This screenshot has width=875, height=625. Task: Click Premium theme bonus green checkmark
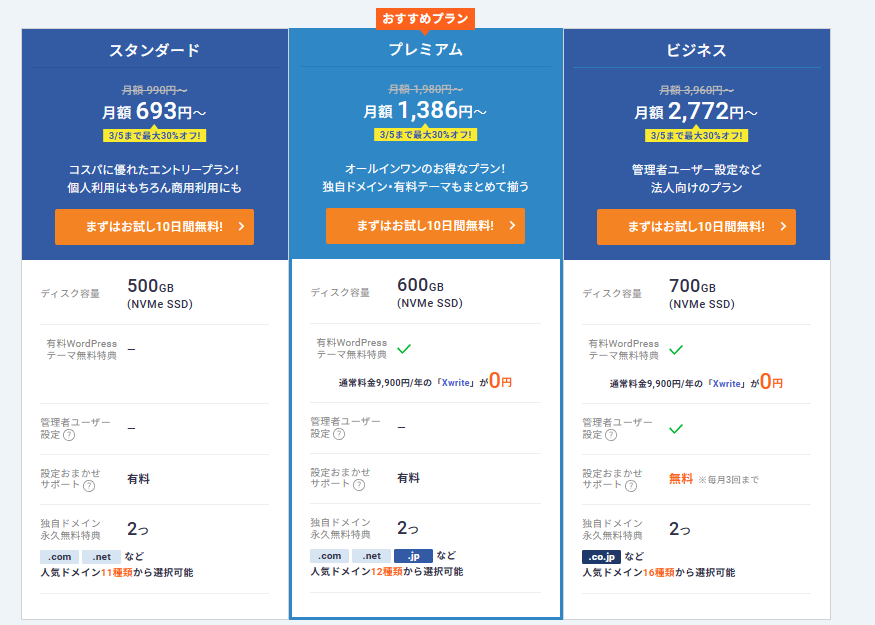click(404, 349)
